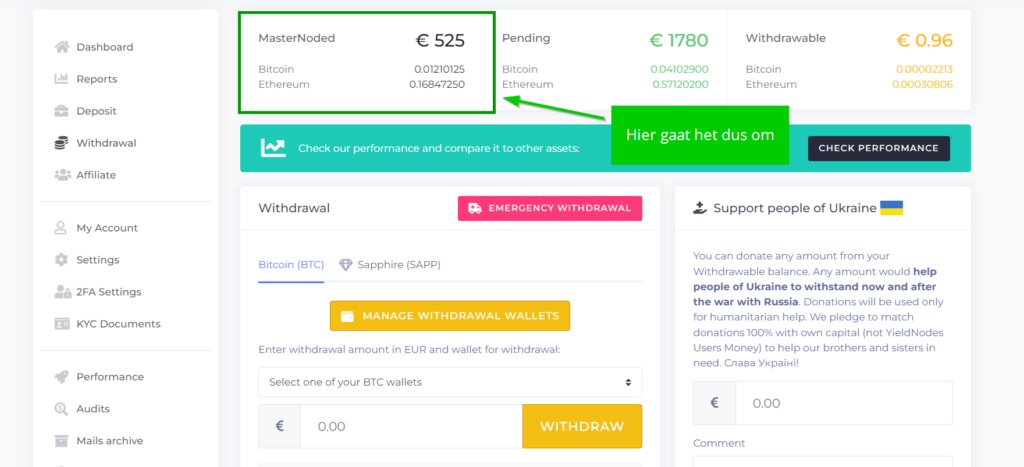1024x467 pixels.
Task: Focus the Ukraine donation amount field
Action: (844, 404)
